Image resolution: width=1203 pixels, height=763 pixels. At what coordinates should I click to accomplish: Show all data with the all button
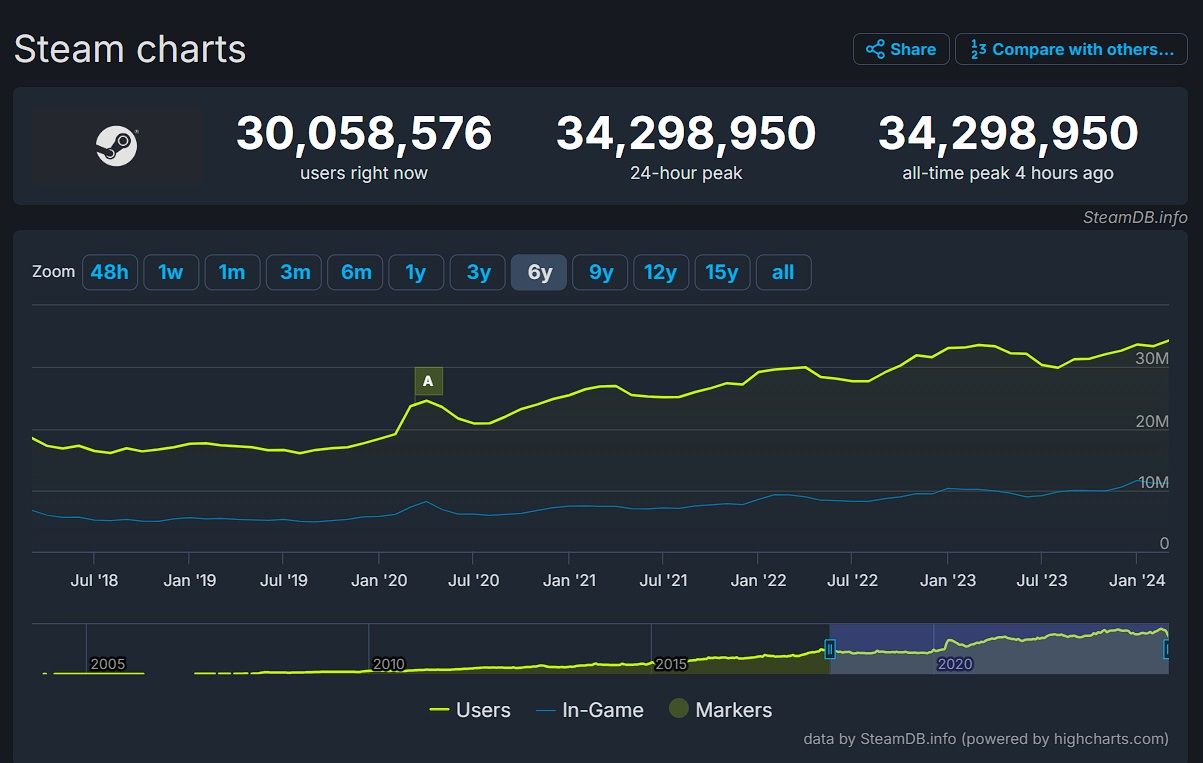click(x=783, y=272)
